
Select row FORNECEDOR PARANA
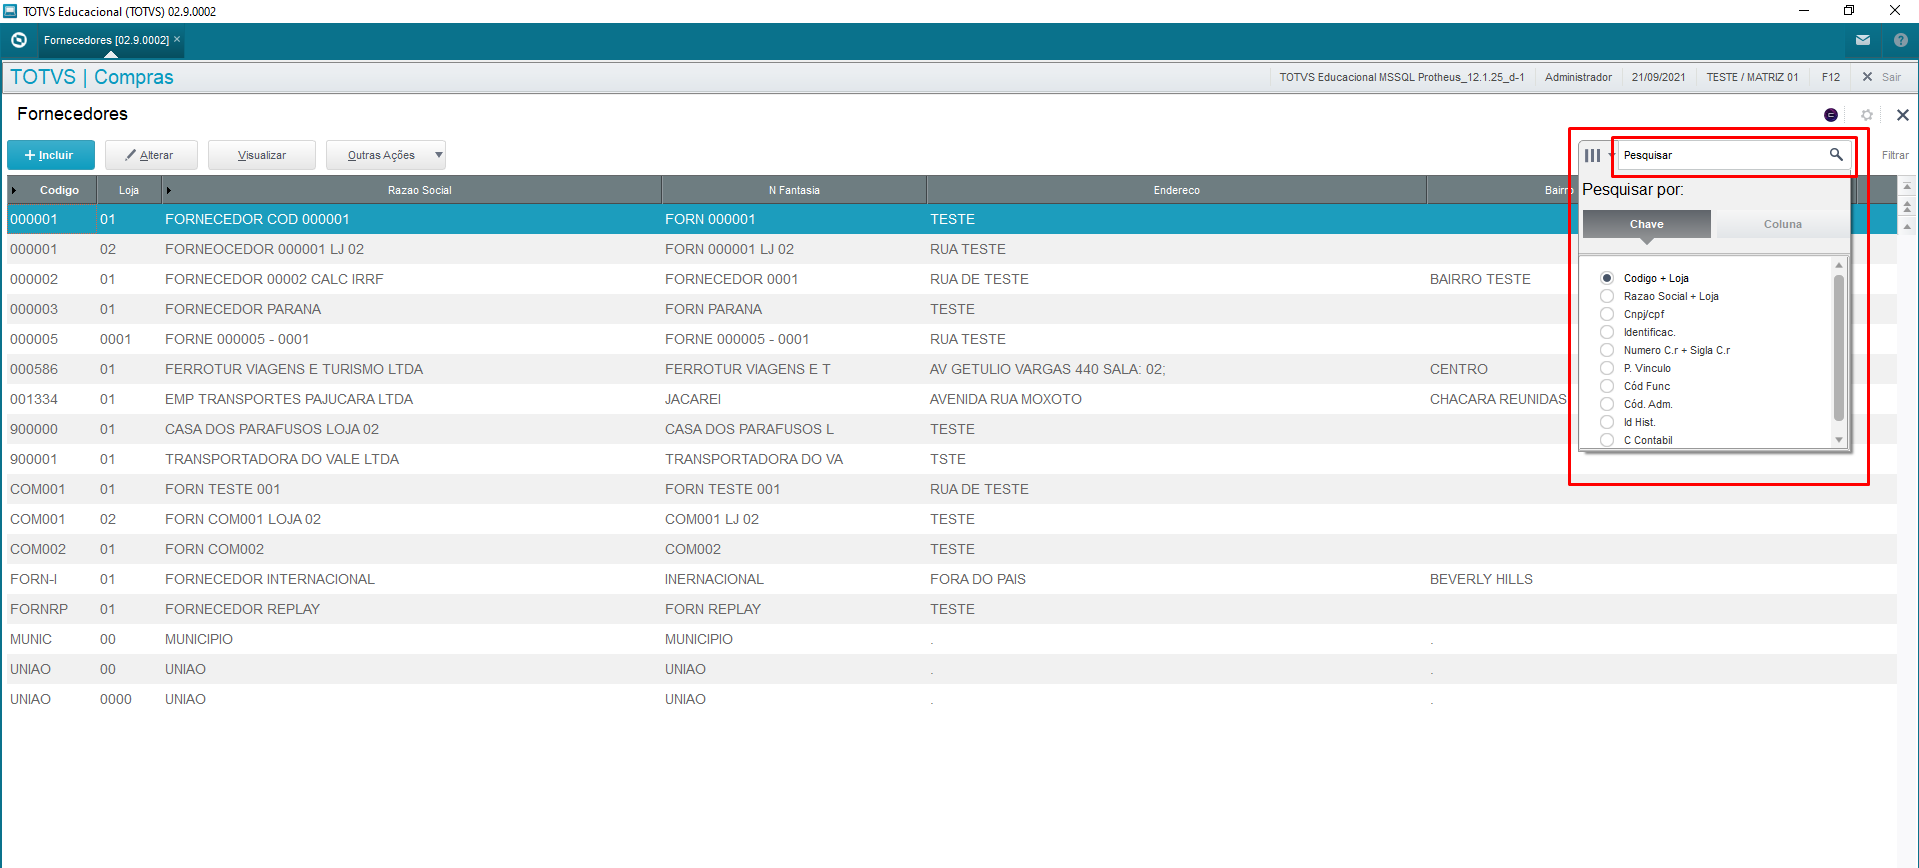[952, 309]
